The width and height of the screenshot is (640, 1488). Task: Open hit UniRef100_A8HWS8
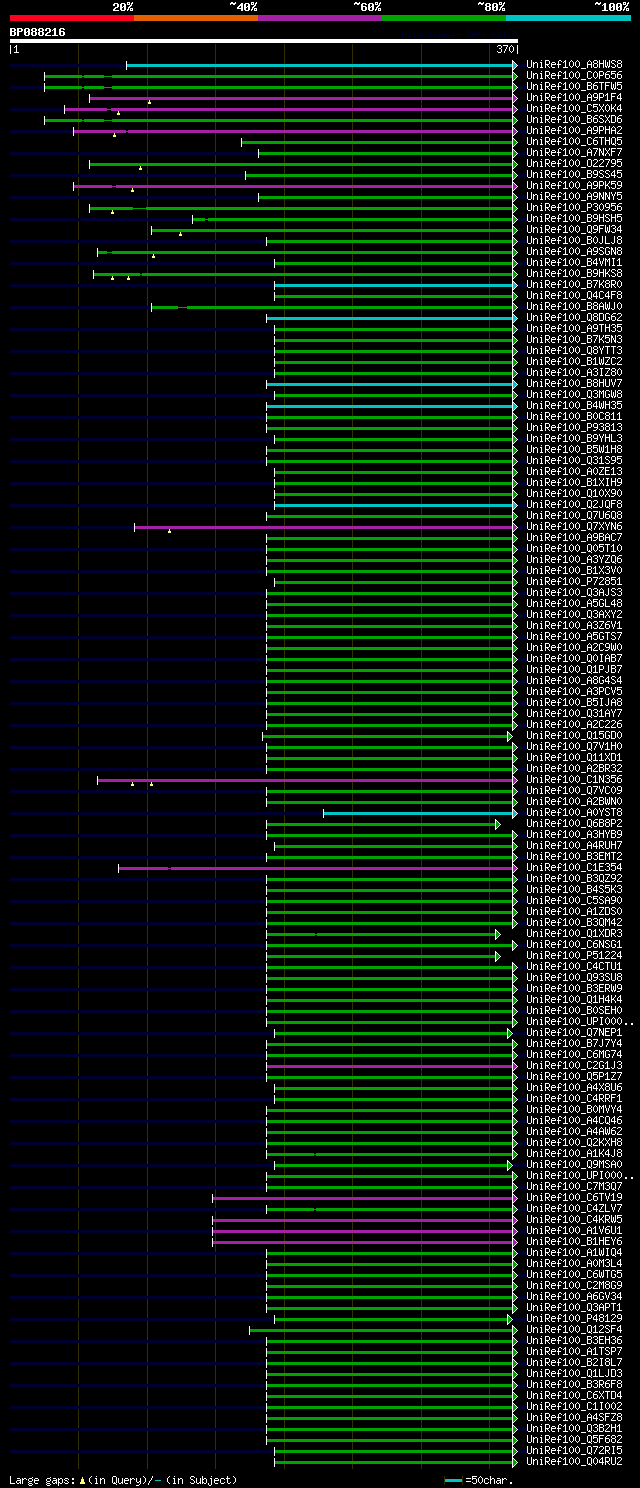pyautogui.click(x=574, y=65)
